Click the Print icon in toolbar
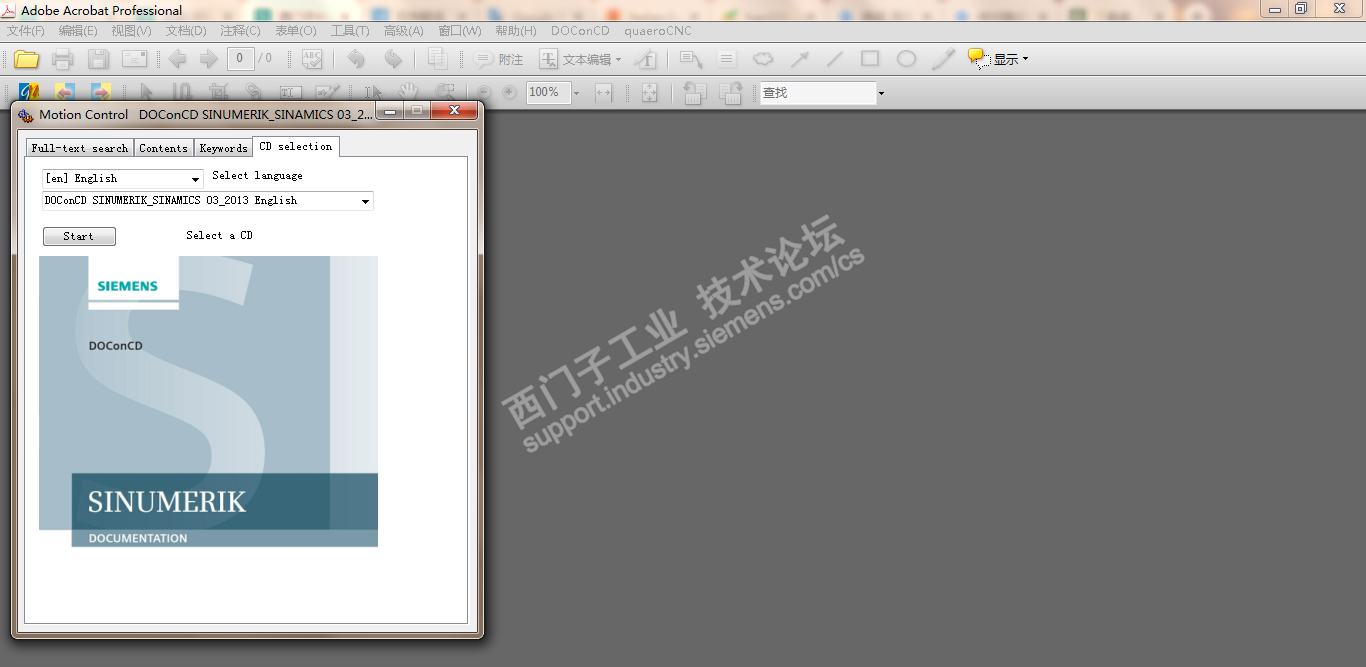This screenshot has width=1366, height=667. 63,59
